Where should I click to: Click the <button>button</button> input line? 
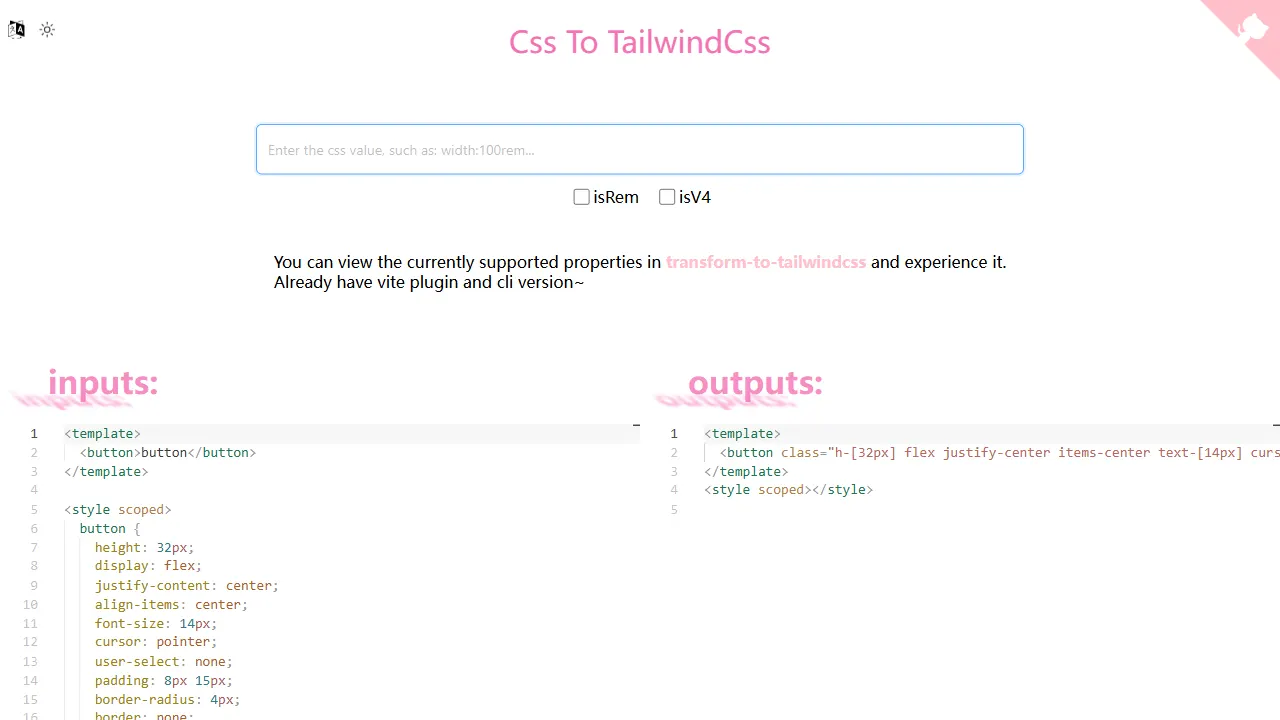point(168,452)
